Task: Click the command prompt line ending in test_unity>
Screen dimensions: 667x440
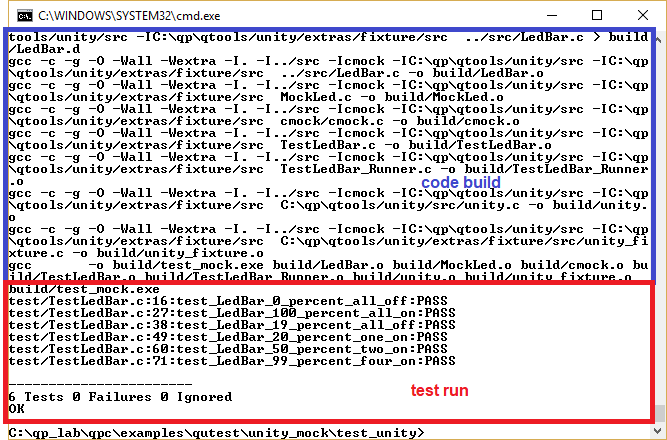Action: coord(215,432)
